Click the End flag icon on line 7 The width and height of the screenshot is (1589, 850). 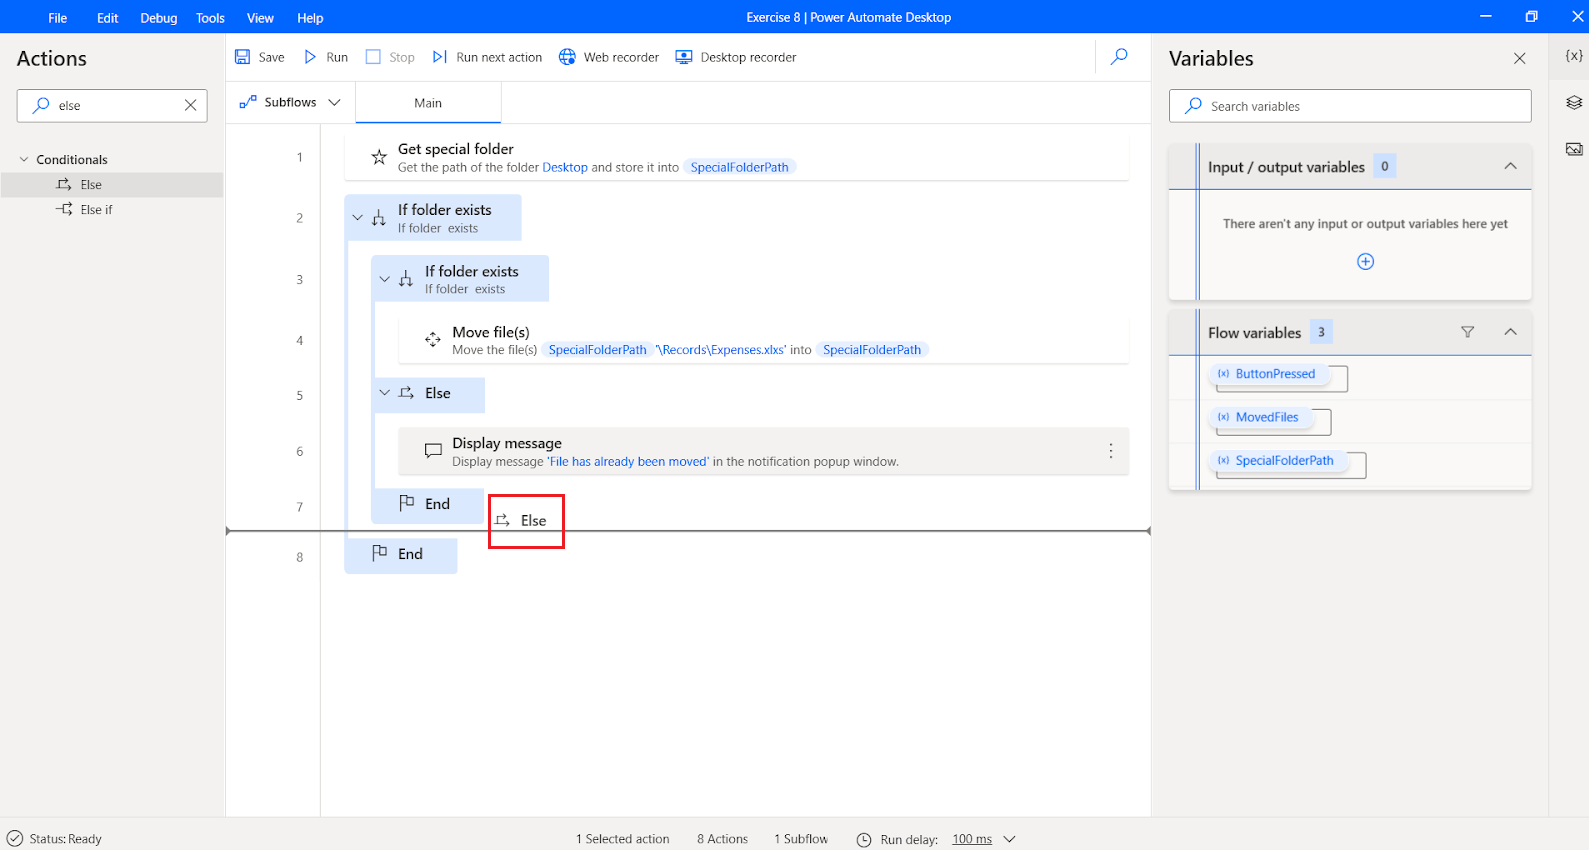pyautogui.click(x=406, y=503)
